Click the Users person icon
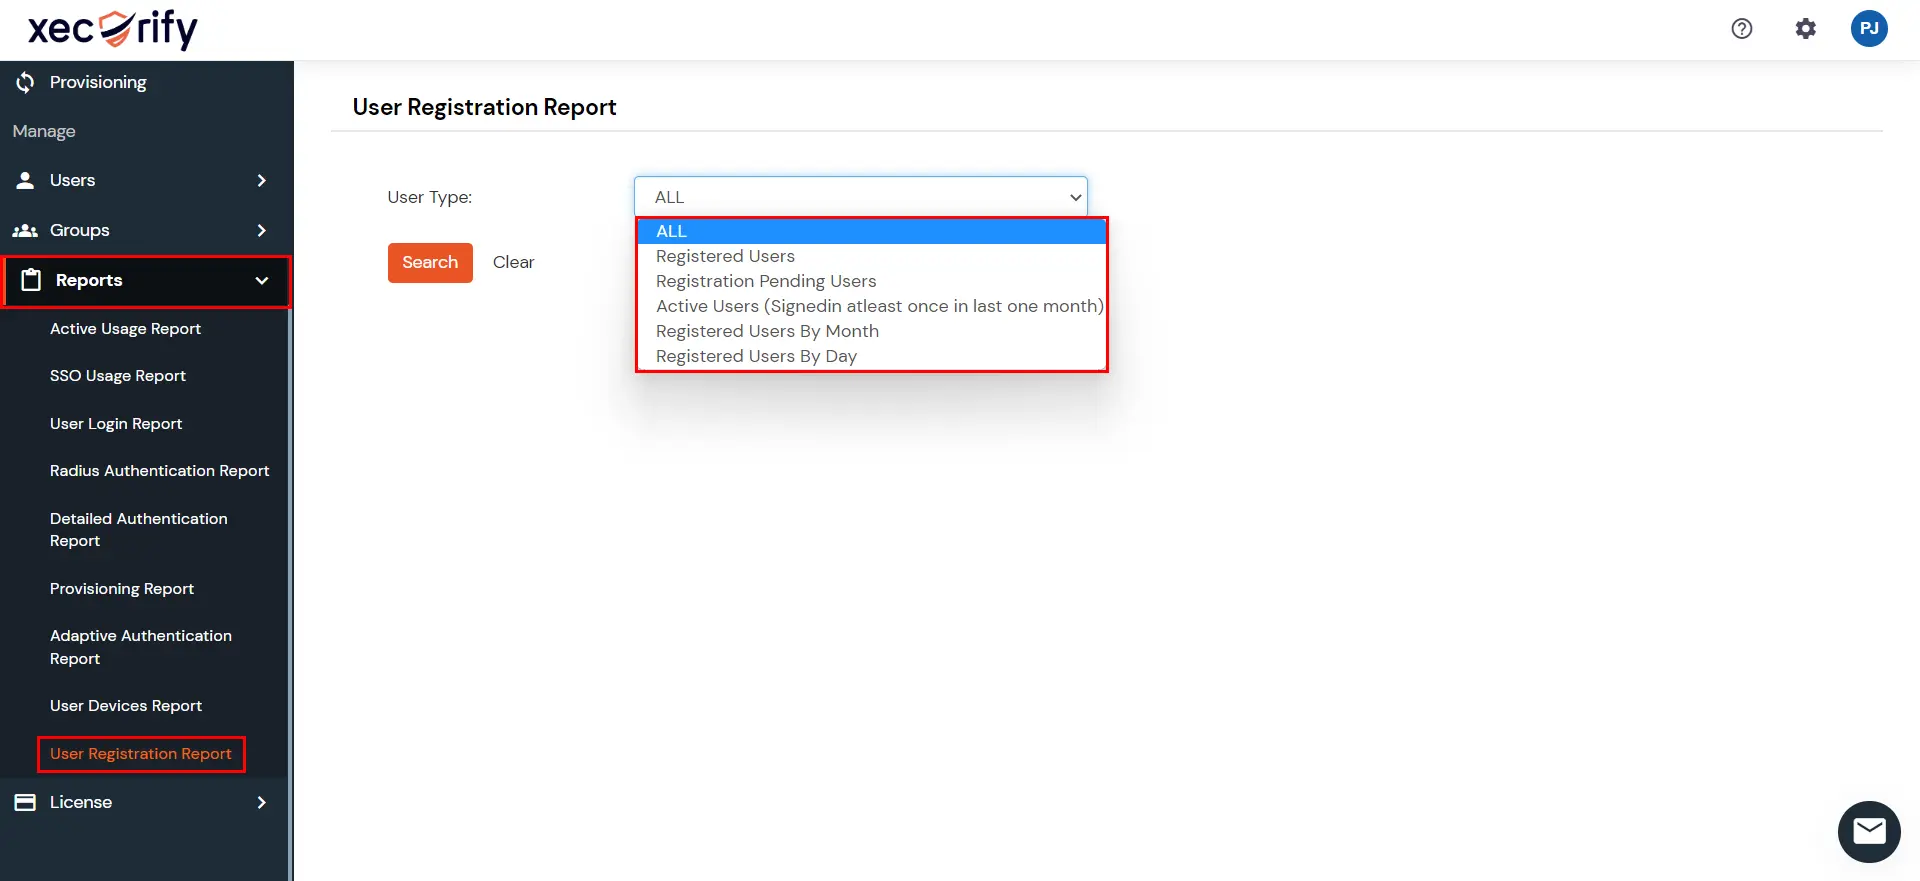This screenshot has height=881, width=1920. click(25, 180)
